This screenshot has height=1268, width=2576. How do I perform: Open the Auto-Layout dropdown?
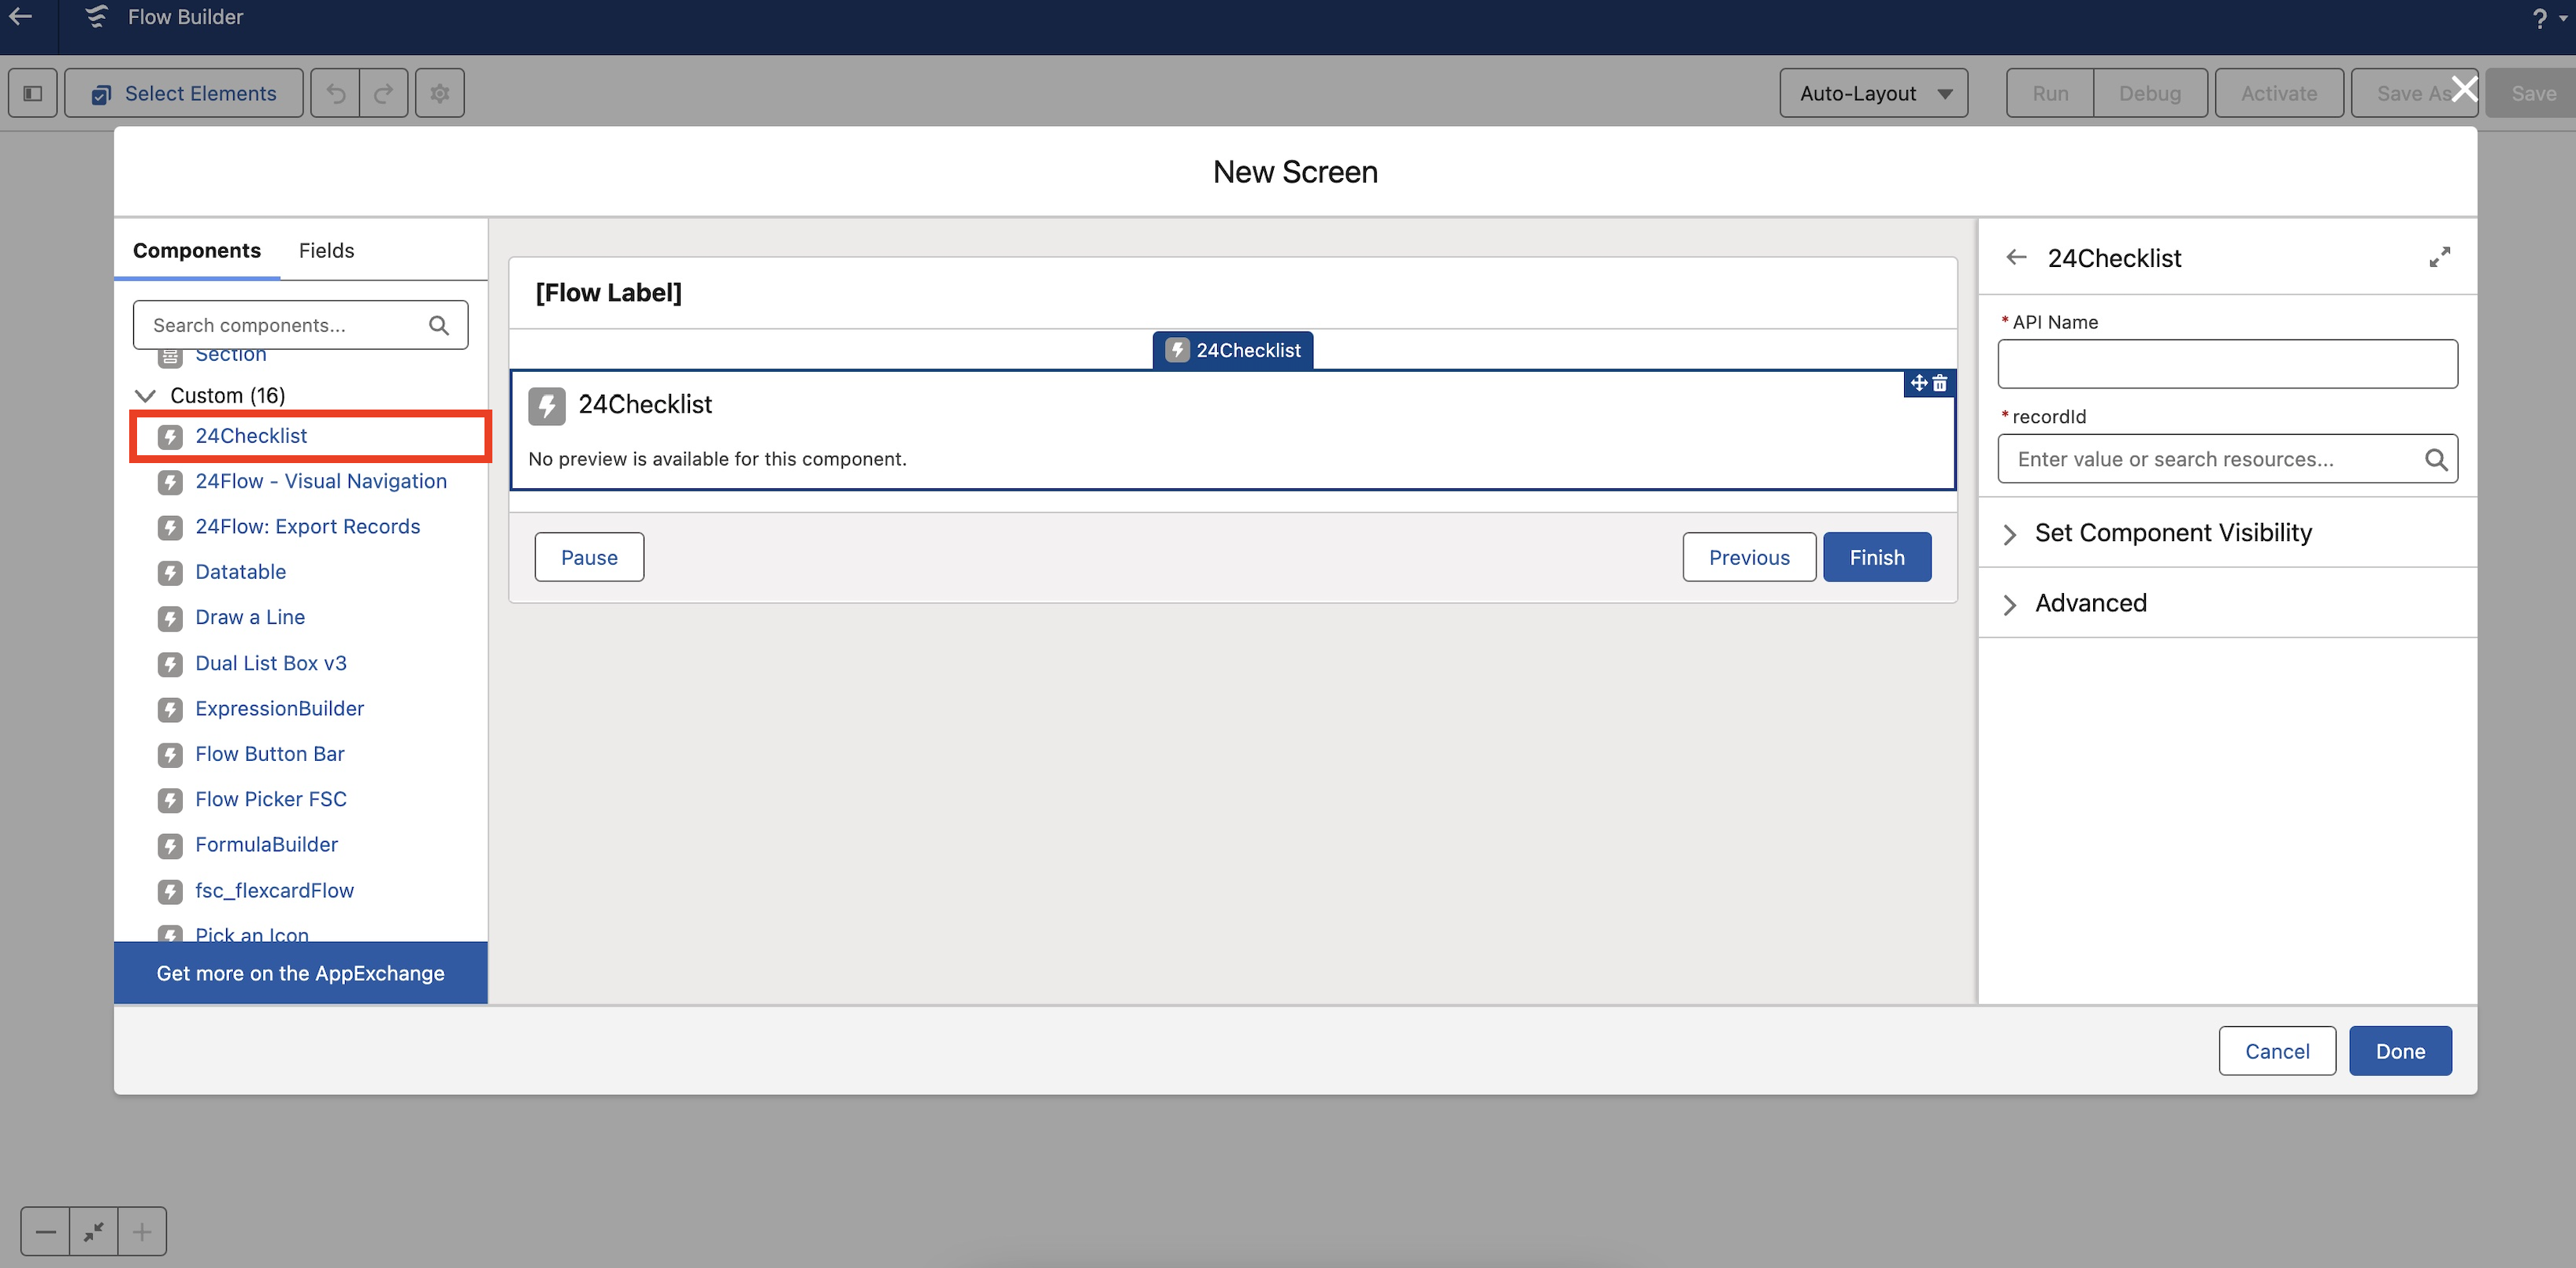[1873, 93]
